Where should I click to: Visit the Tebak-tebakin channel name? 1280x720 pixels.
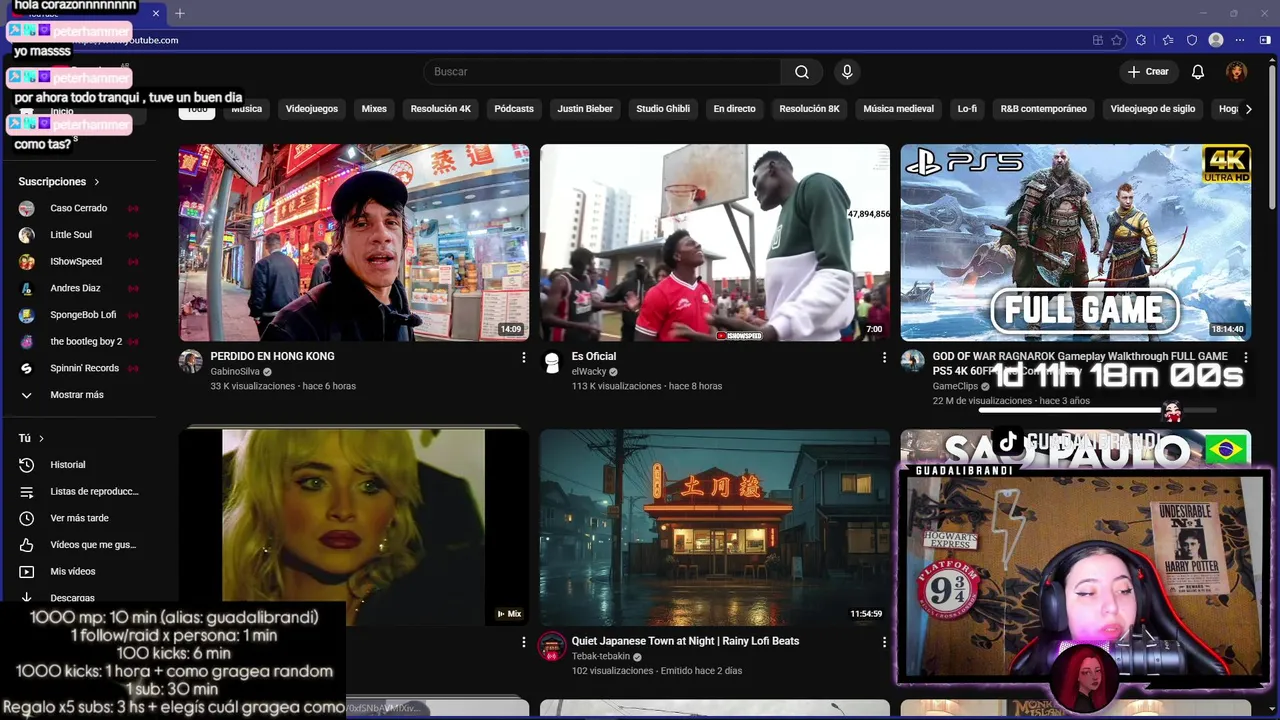click(601, 657)
